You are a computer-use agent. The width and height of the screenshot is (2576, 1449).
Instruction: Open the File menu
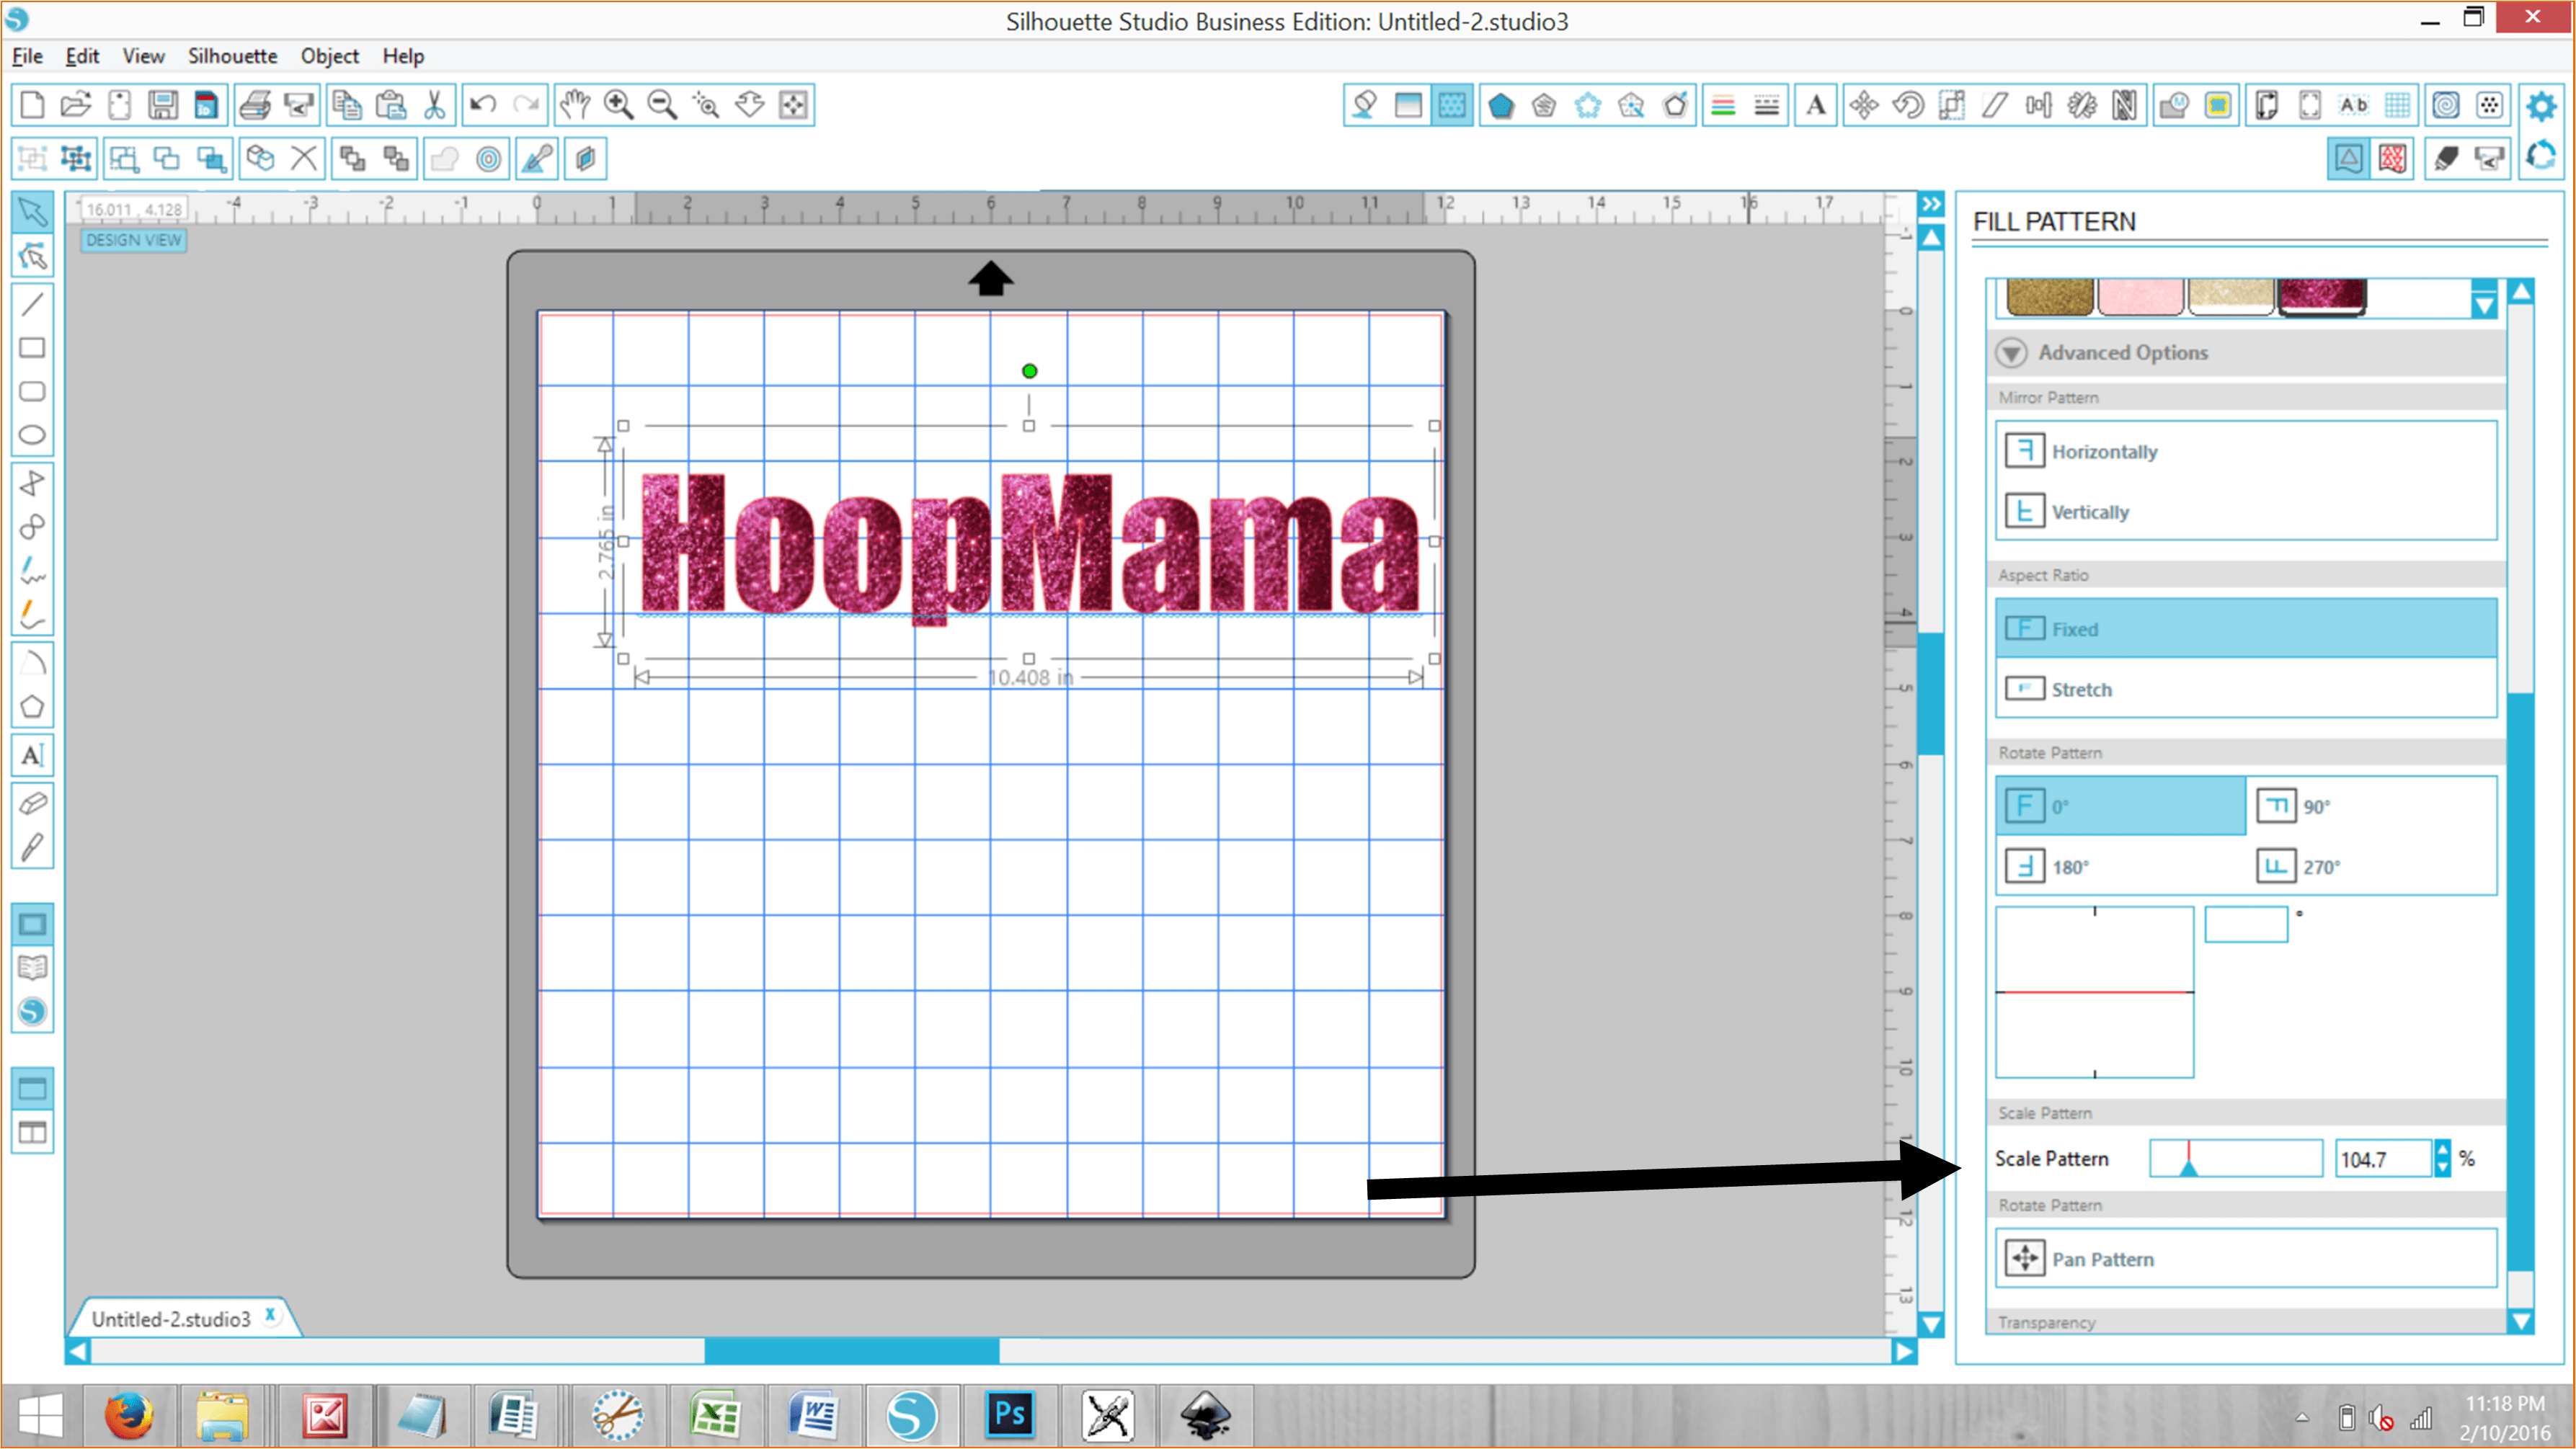27,56
